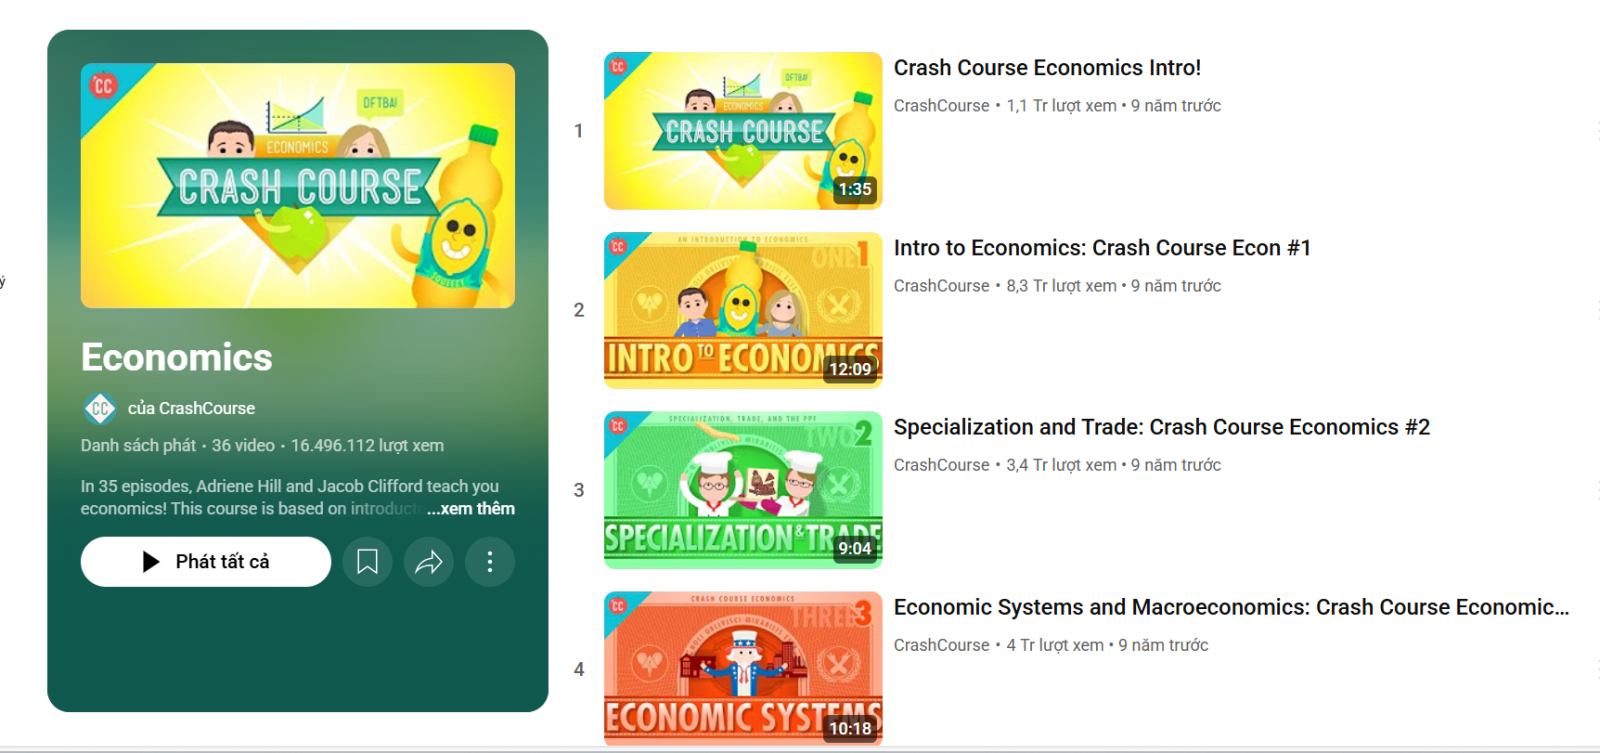Click the CrashCourse channel avatar icon

(x=99, y=408)
